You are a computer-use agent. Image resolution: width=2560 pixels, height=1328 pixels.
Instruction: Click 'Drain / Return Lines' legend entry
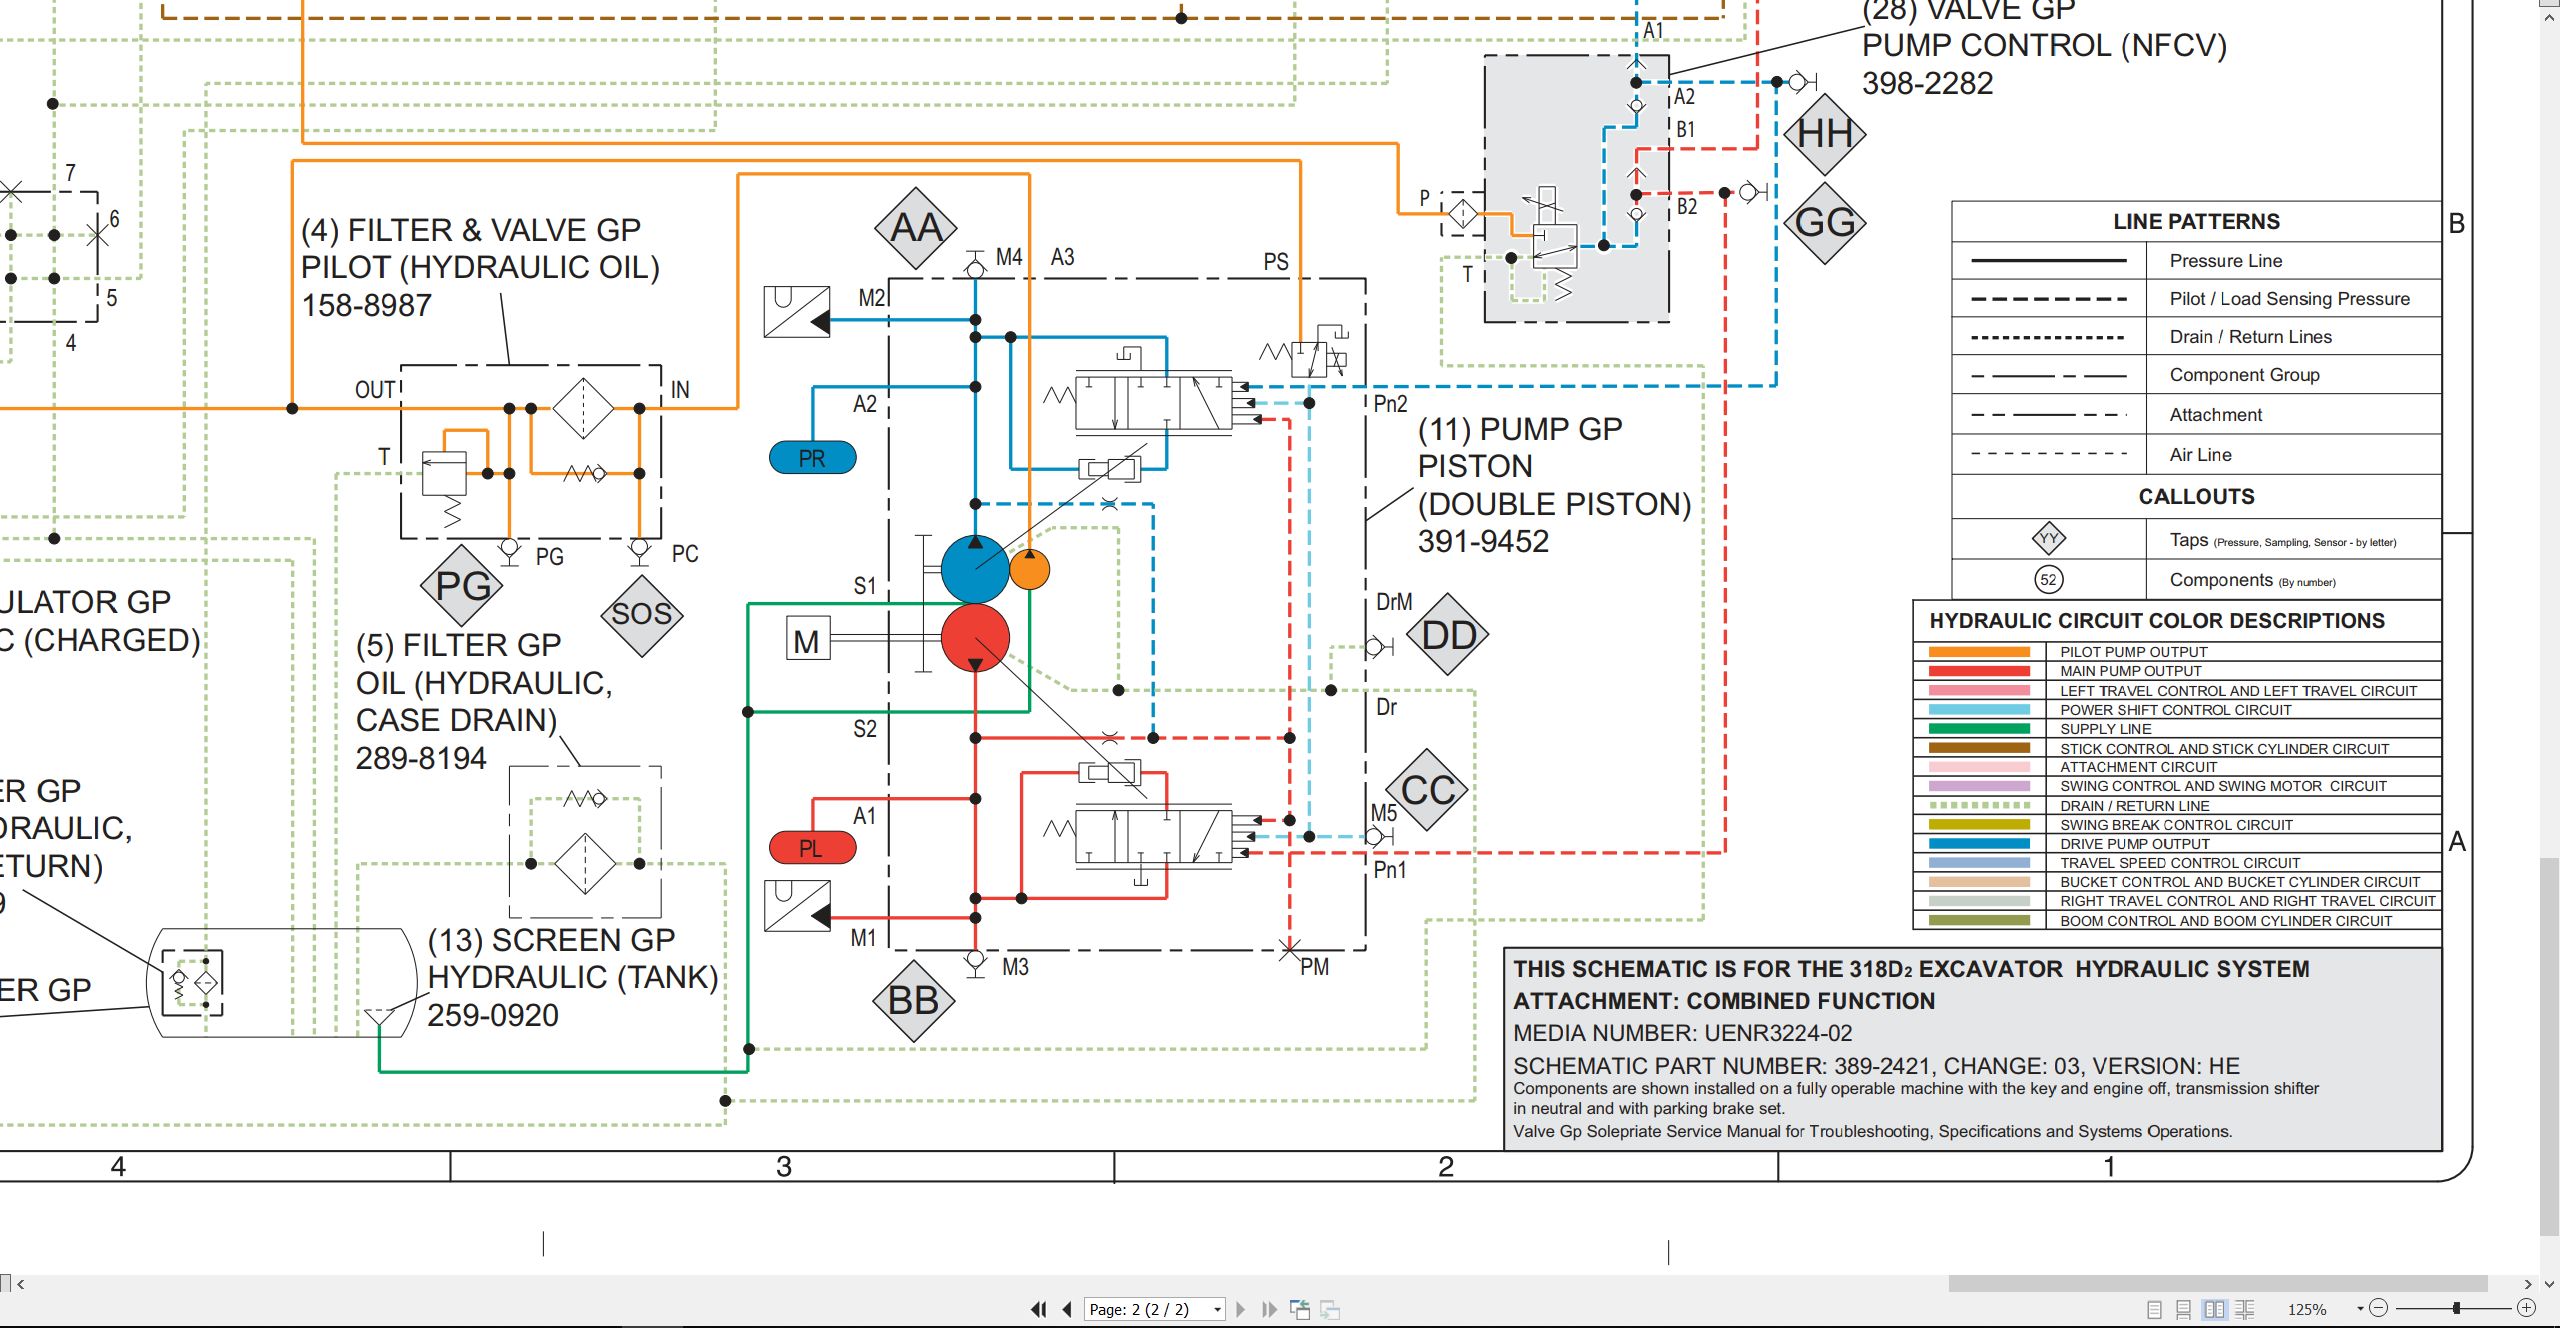coord(2250,337)
